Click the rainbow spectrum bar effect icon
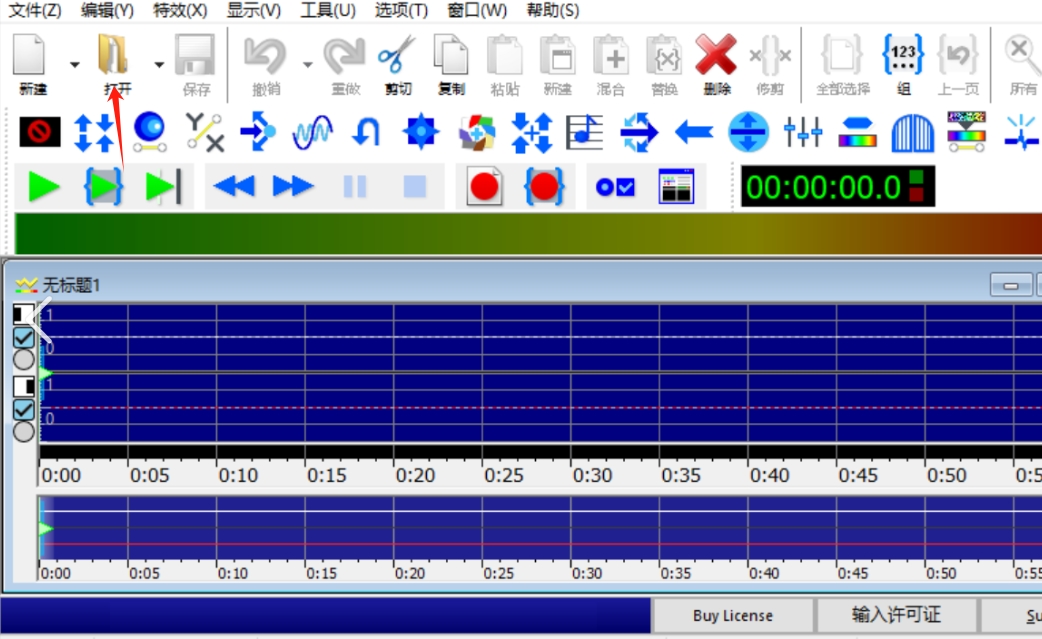Screen dimensions: 1042x639 coord(857,132)
